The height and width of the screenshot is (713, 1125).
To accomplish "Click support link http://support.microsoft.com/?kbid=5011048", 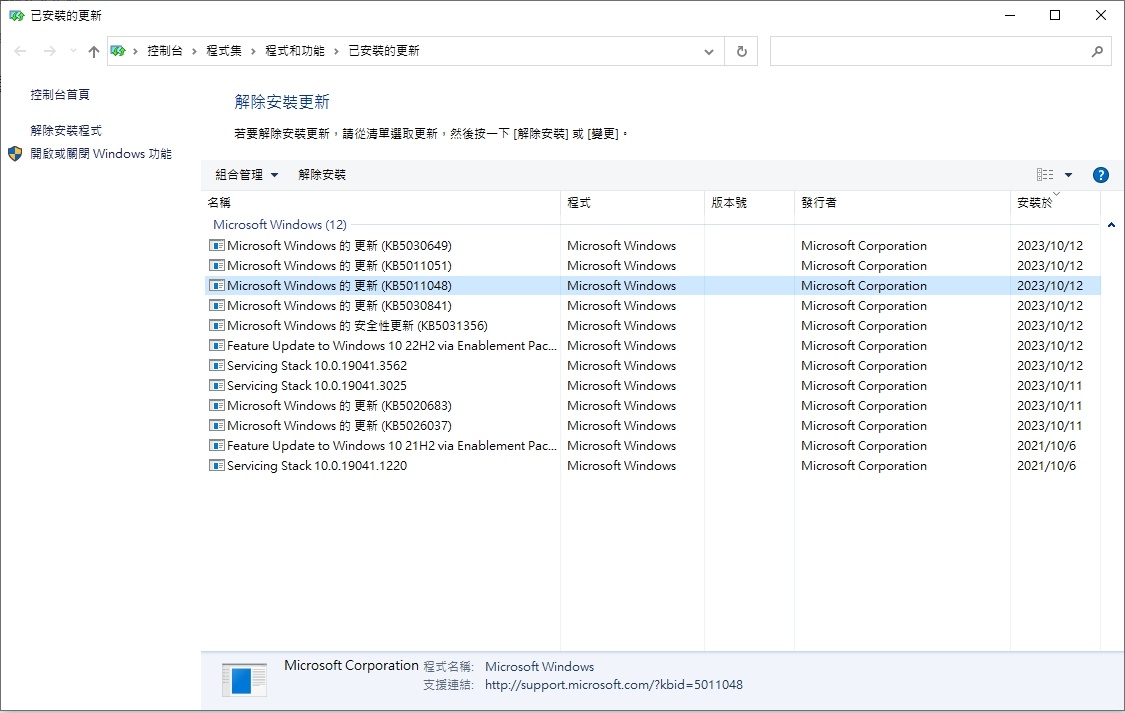I will [x=613, y=685].
